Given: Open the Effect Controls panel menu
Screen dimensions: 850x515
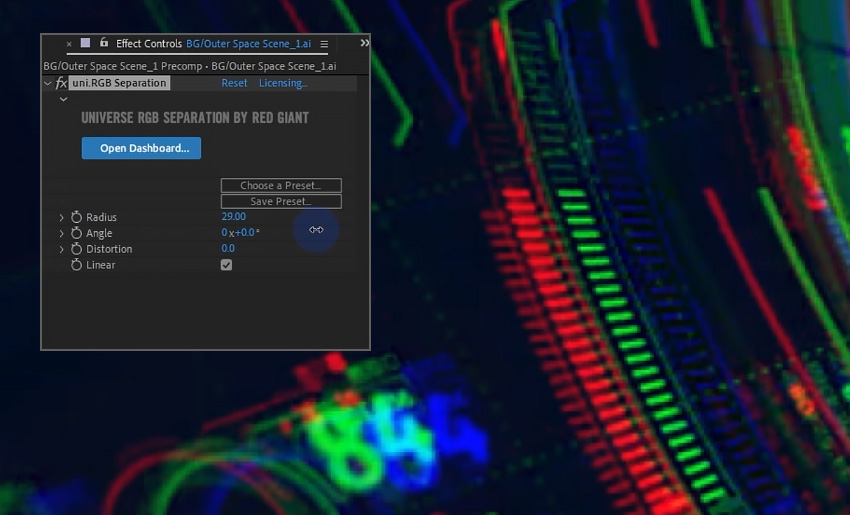Looking at the screenshot, I should tap(324, 44).
